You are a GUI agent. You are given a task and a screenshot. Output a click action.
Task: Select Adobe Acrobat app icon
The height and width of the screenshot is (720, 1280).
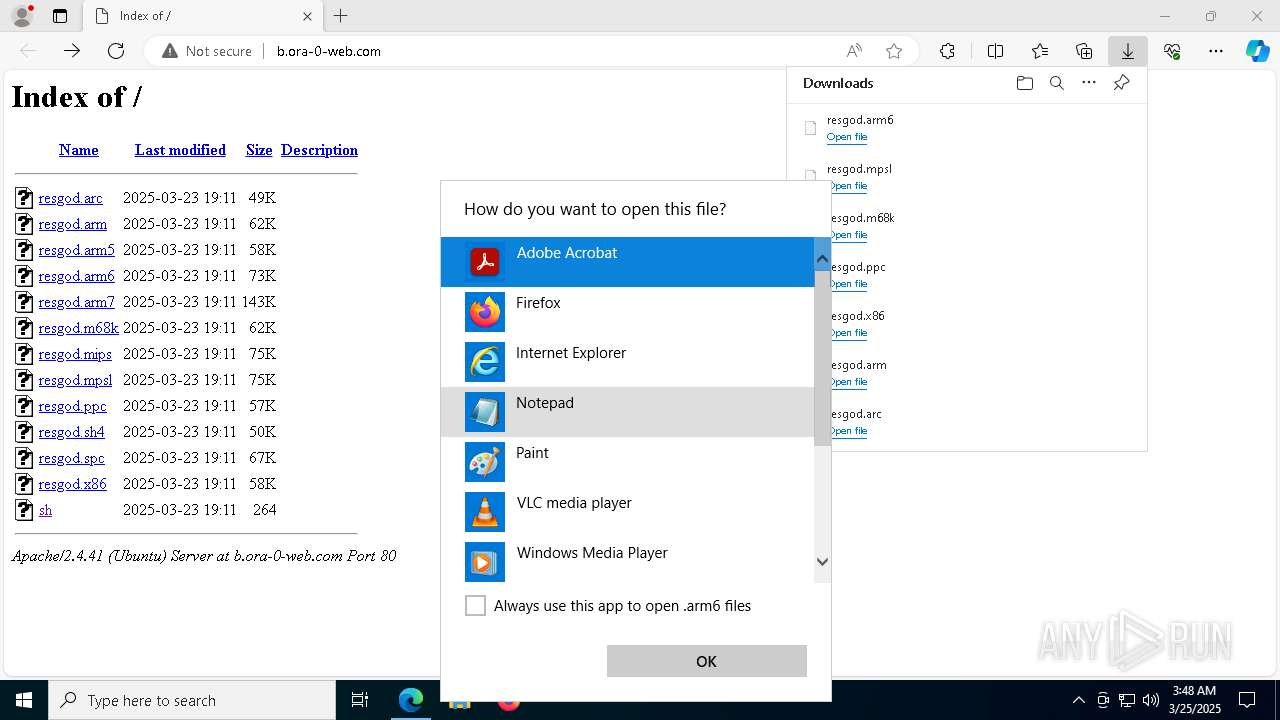tap(485, 262)
